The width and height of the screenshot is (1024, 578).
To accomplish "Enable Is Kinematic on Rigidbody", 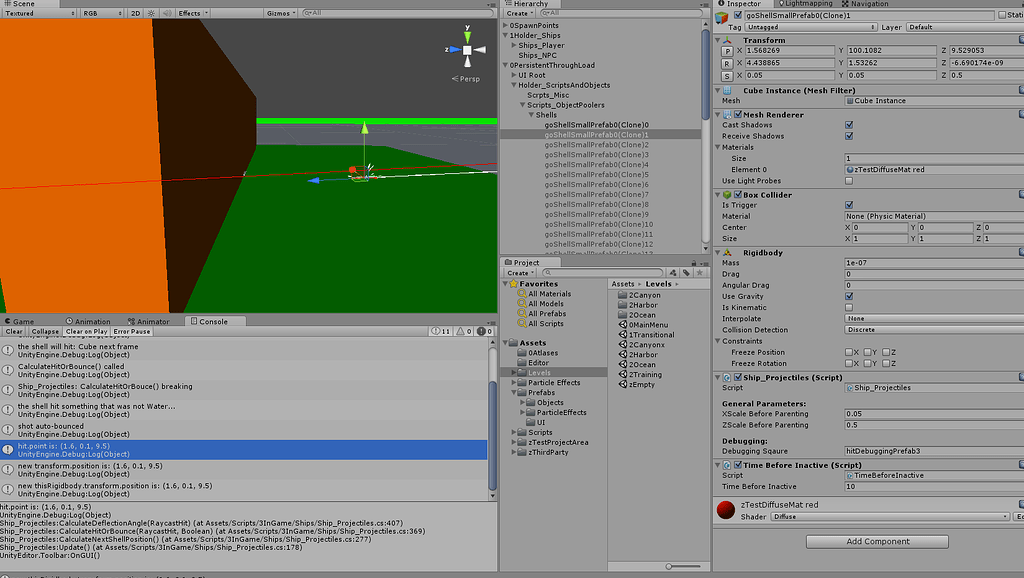I will click(x=848, y=307).
